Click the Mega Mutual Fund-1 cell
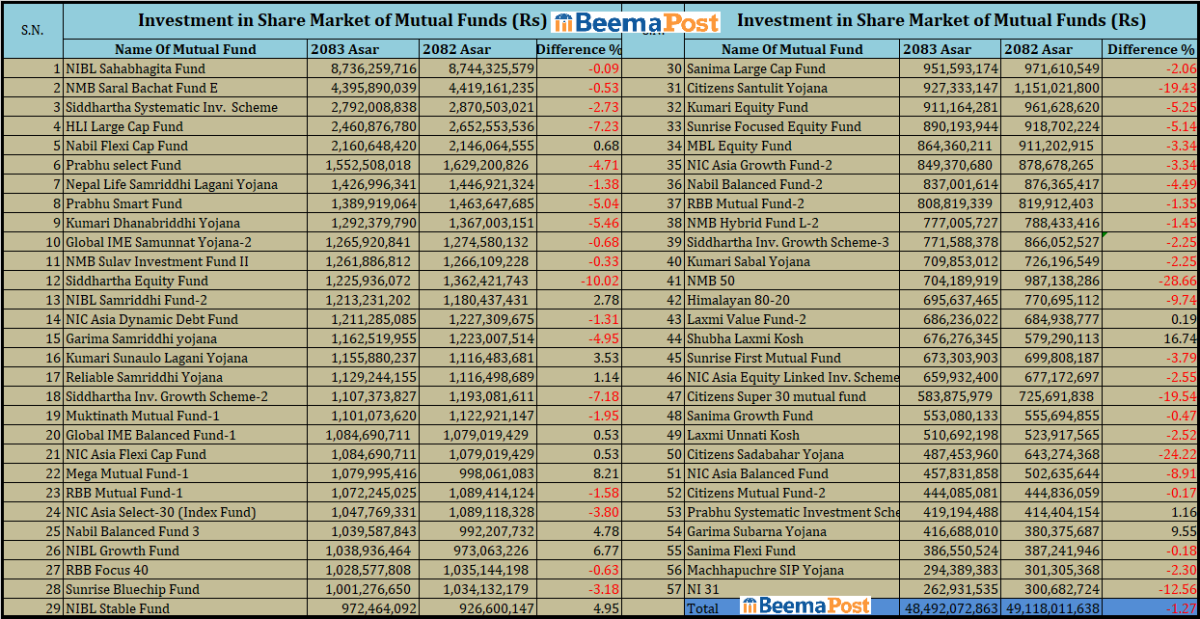Screen dimensions: 1200x619 click(185, 473)
